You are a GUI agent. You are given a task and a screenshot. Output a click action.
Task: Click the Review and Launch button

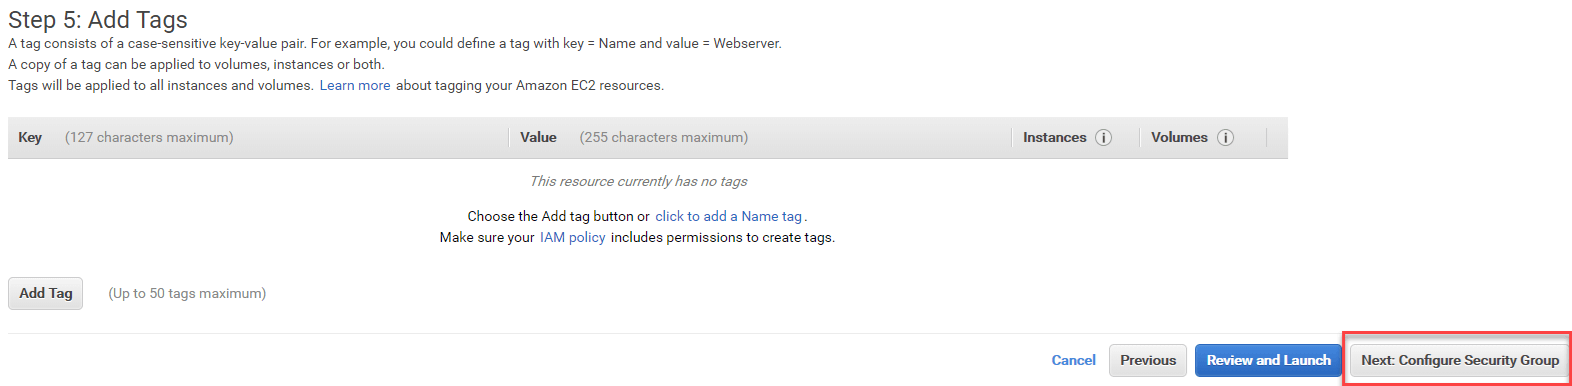click(x=1268, y=360)
